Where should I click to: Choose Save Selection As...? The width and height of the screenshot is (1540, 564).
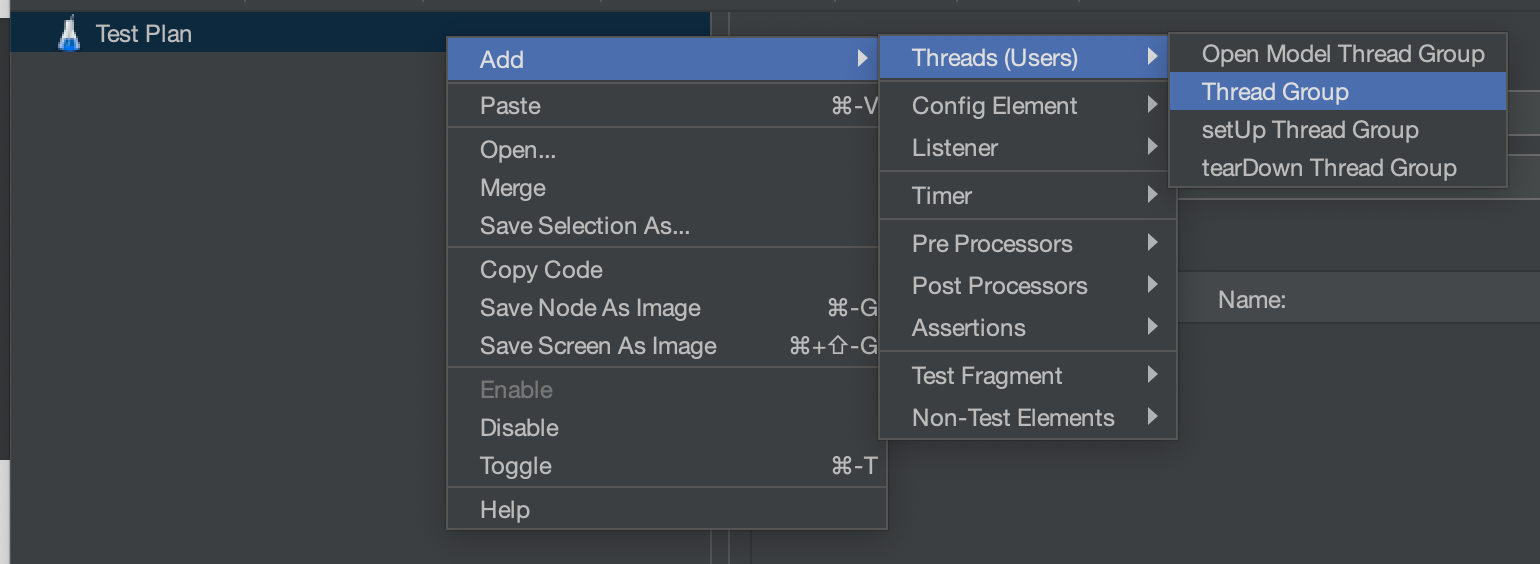click(666, 226)
